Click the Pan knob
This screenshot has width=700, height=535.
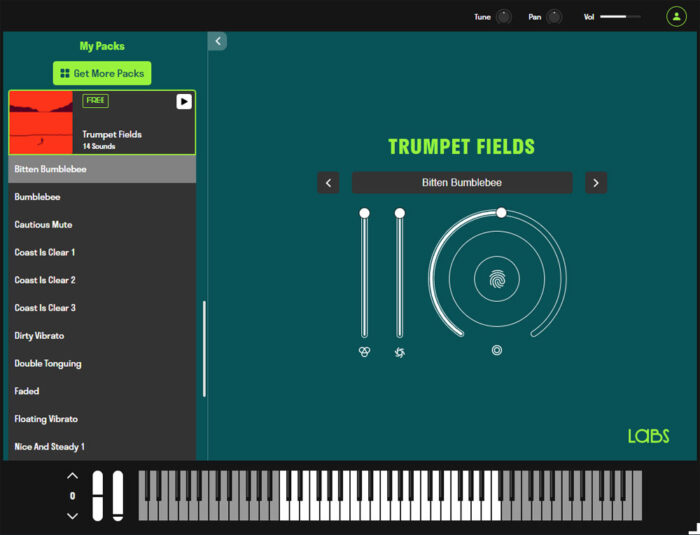(x=554, y=17)
